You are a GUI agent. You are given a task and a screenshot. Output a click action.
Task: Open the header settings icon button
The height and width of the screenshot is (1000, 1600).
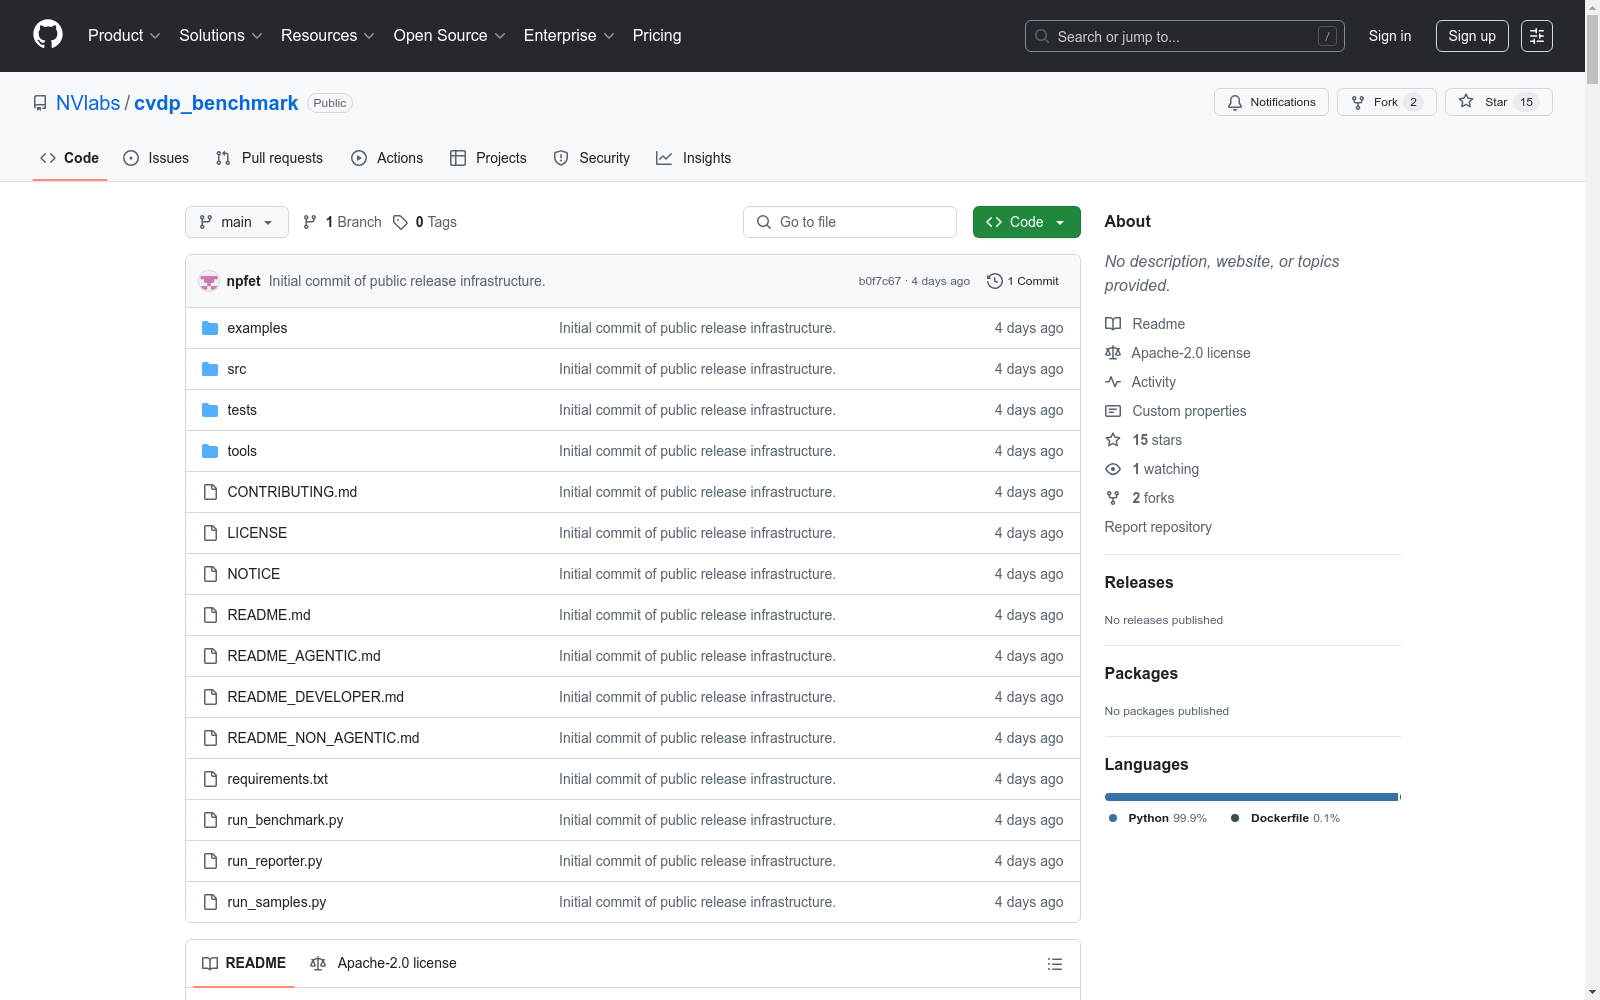1537,36
